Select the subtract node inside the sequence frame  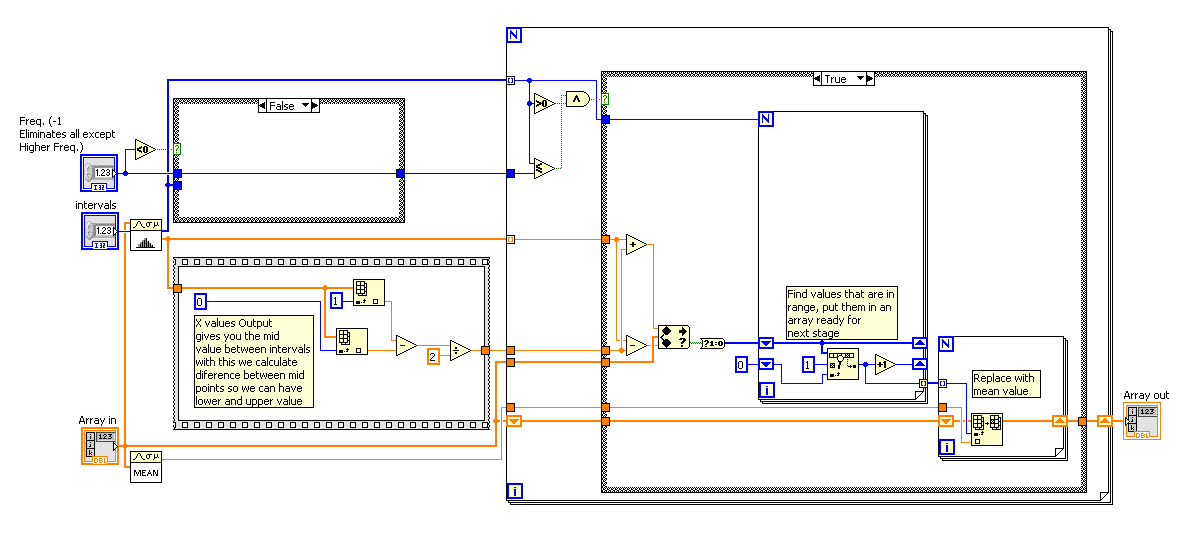pos(406,345)
